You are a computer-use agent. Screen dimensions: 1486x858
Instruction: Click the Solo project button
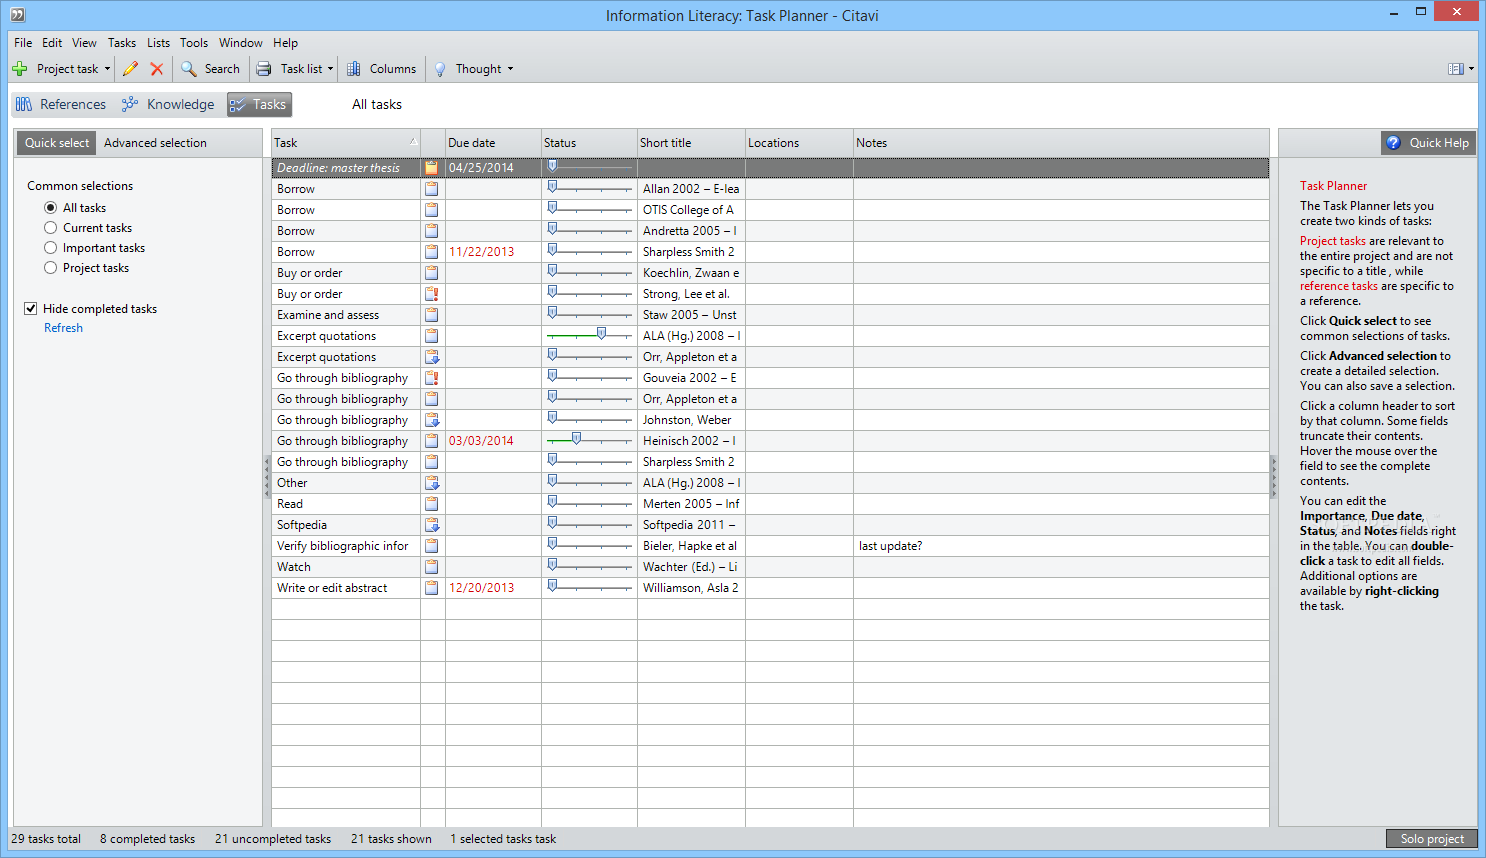(x=1432, y=839)
